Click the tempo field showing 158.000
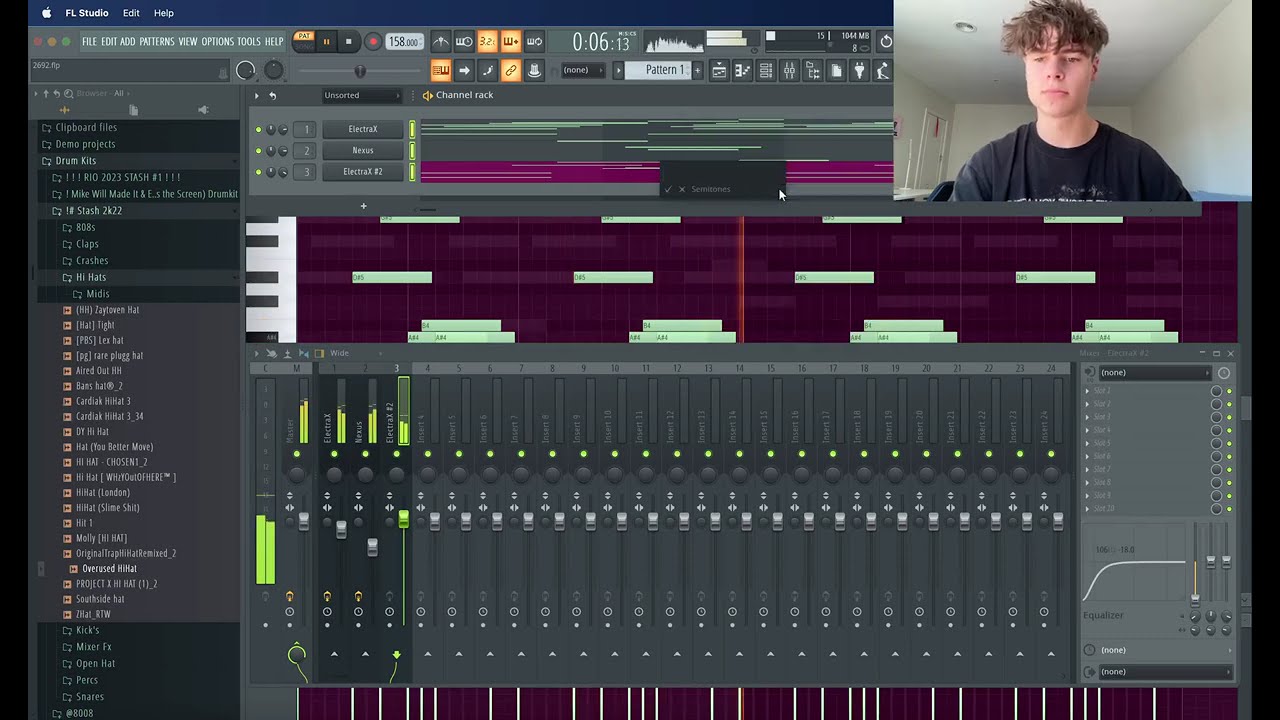Viewport: 1280px width, 720px height. pos(403,42)
